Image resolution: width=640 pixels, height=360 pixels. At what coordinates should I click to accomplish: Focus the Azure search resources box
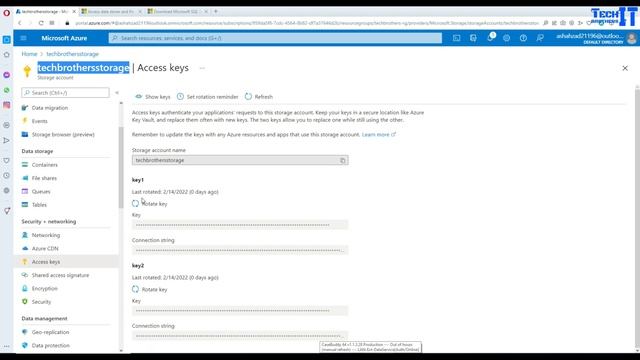tap(275, 38)
